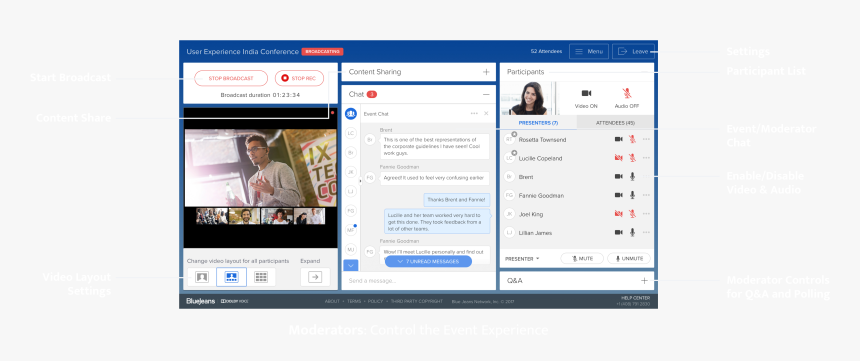Screen dimensions: 860x361
Task: Mute Brent's microphone
Action: click(632, 177)
